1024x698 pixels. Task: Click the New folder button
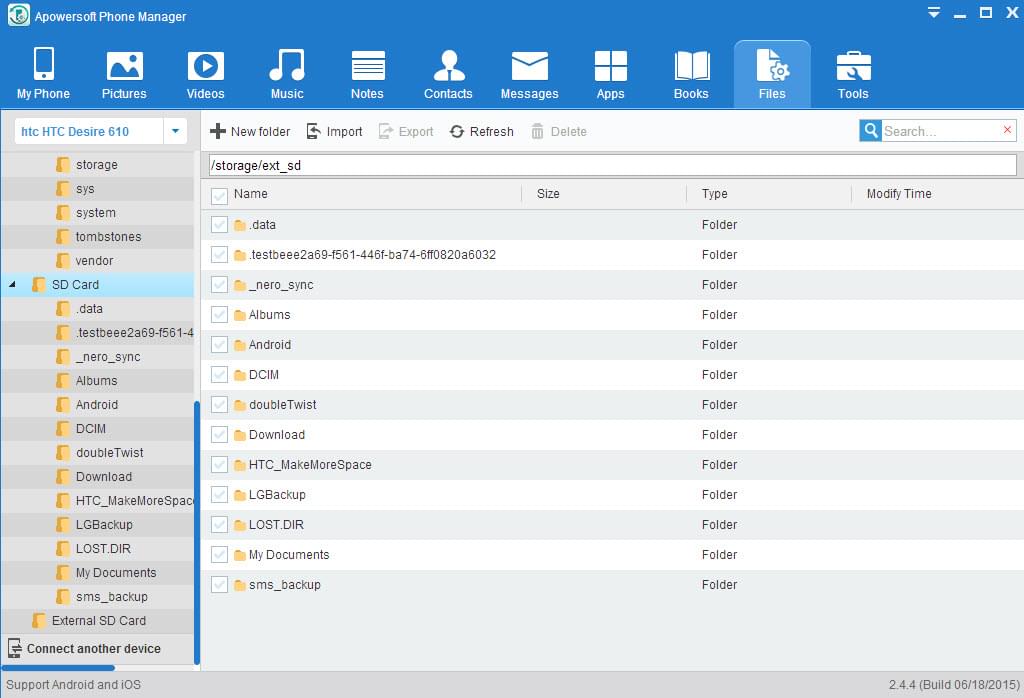[250, 132]
